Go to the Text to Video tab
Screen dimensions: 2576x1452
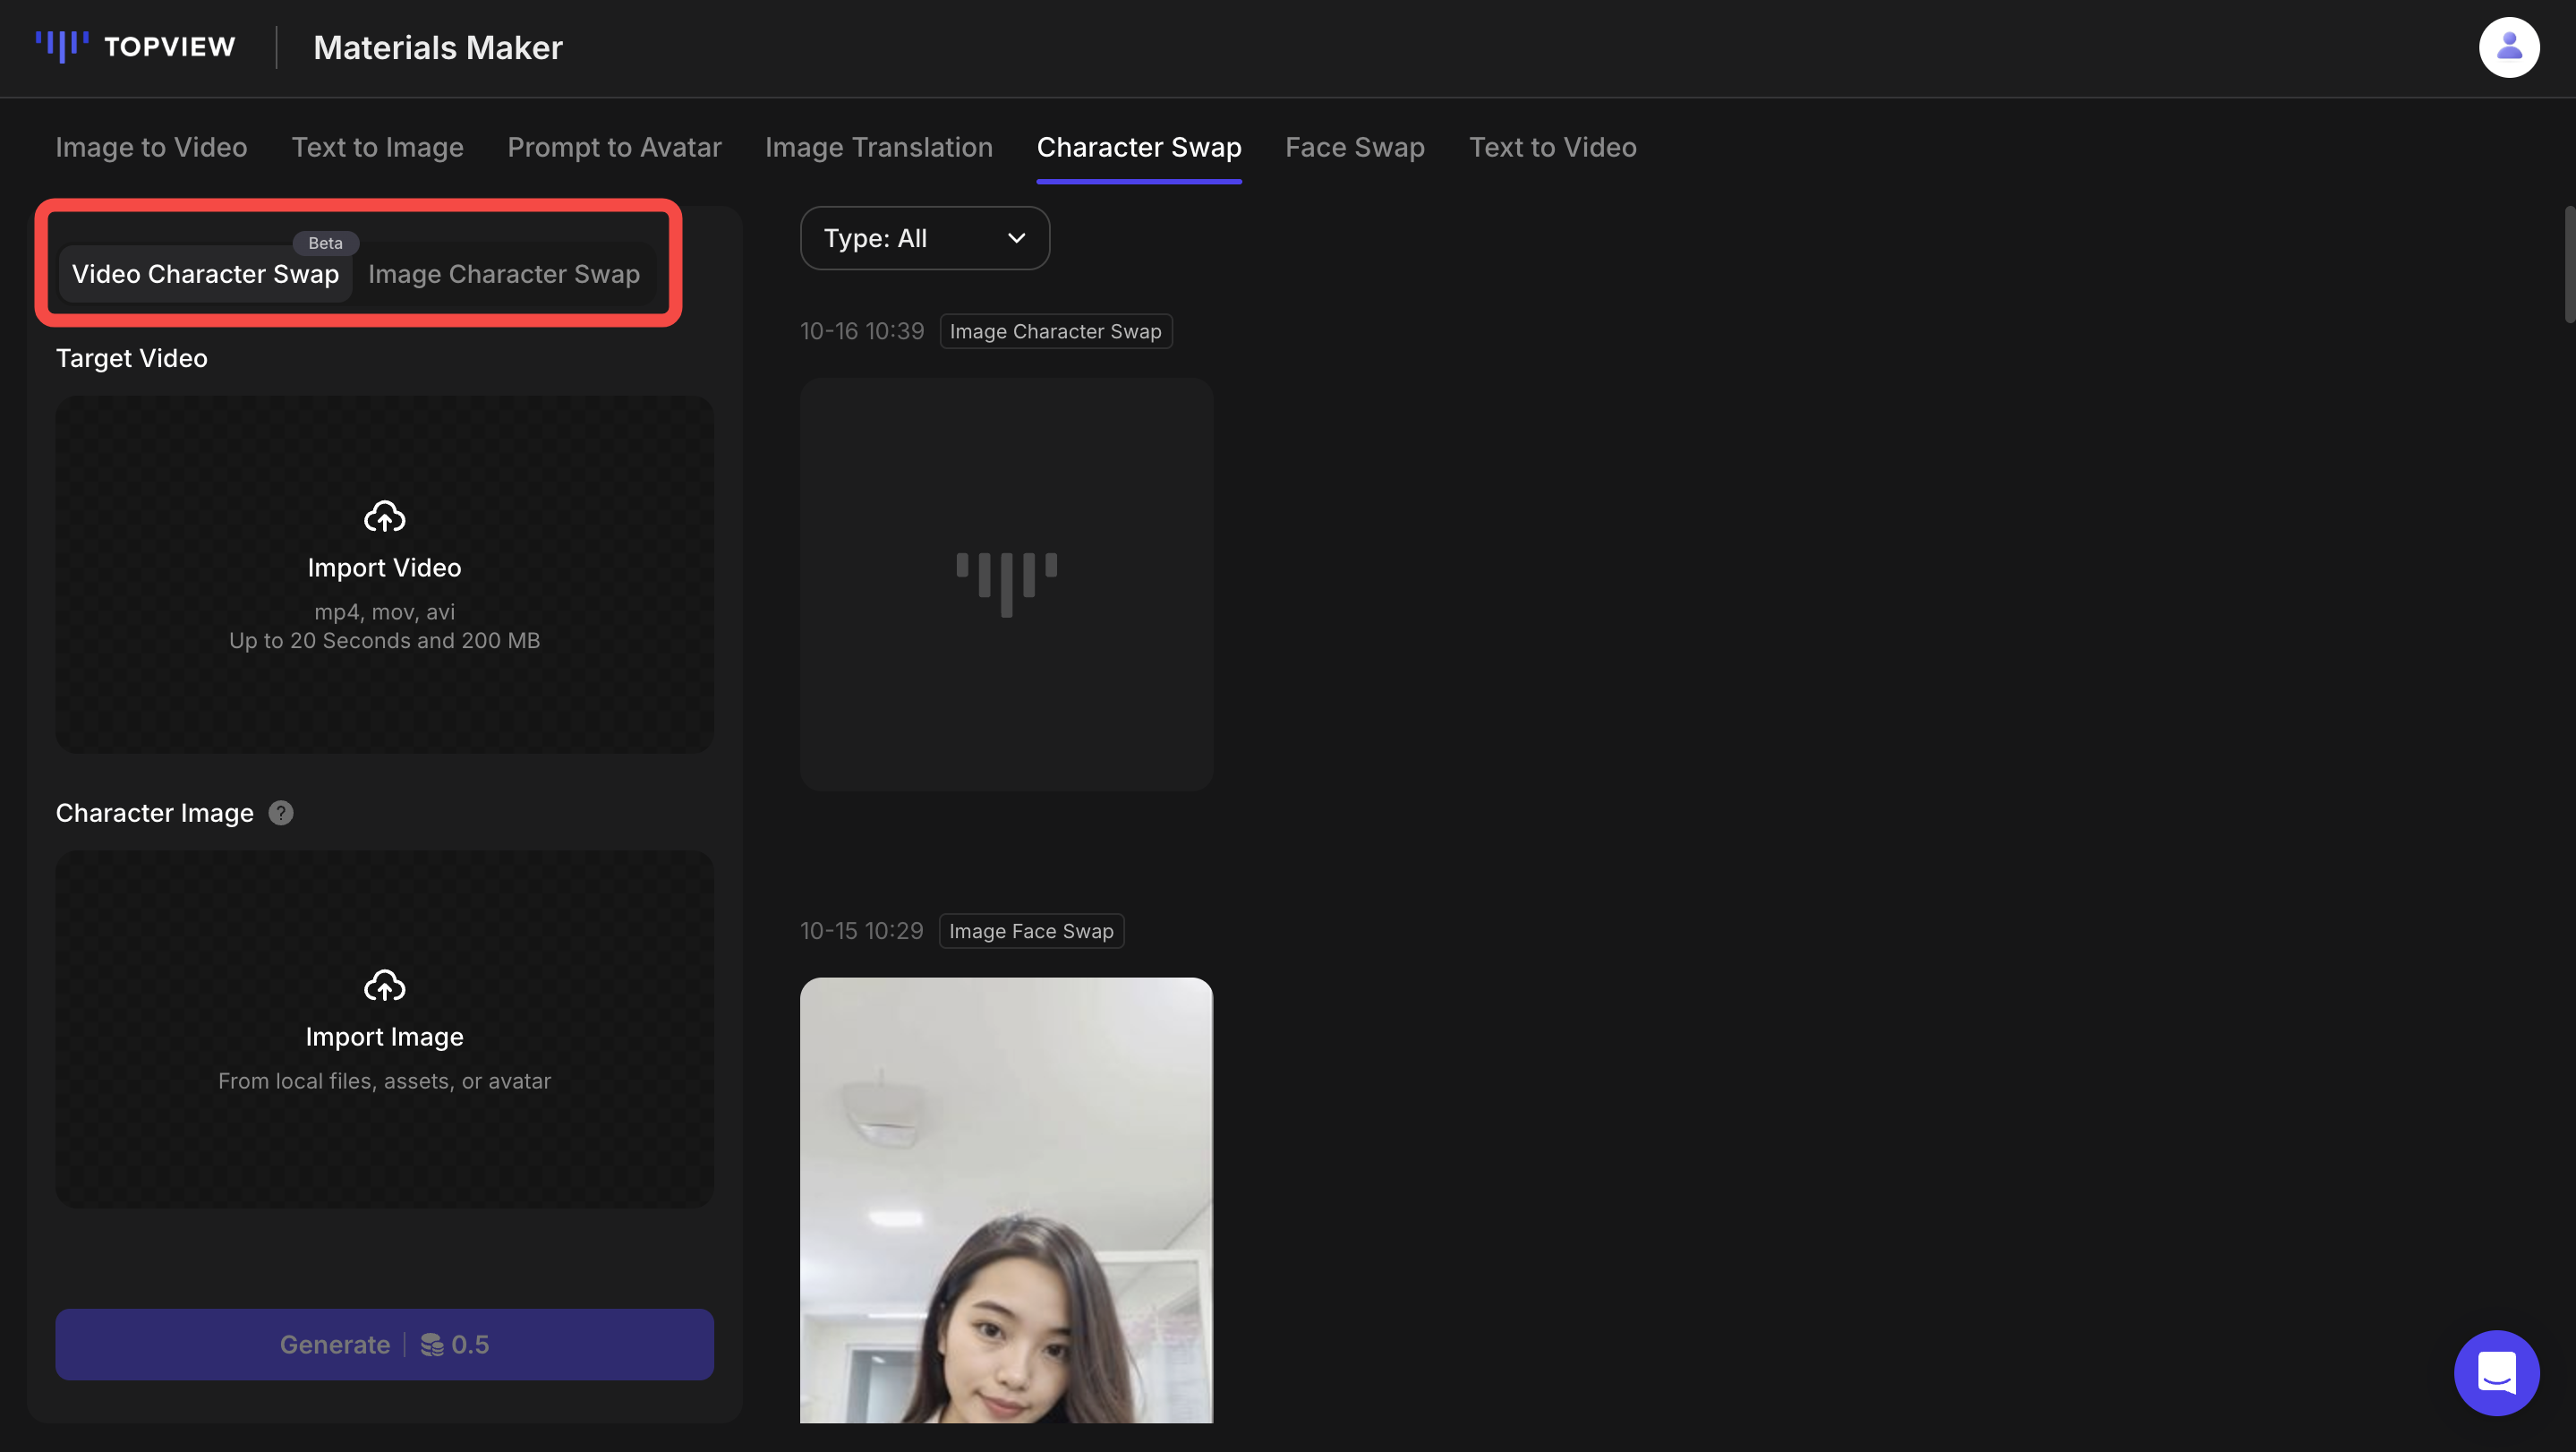pos(1552,147)
